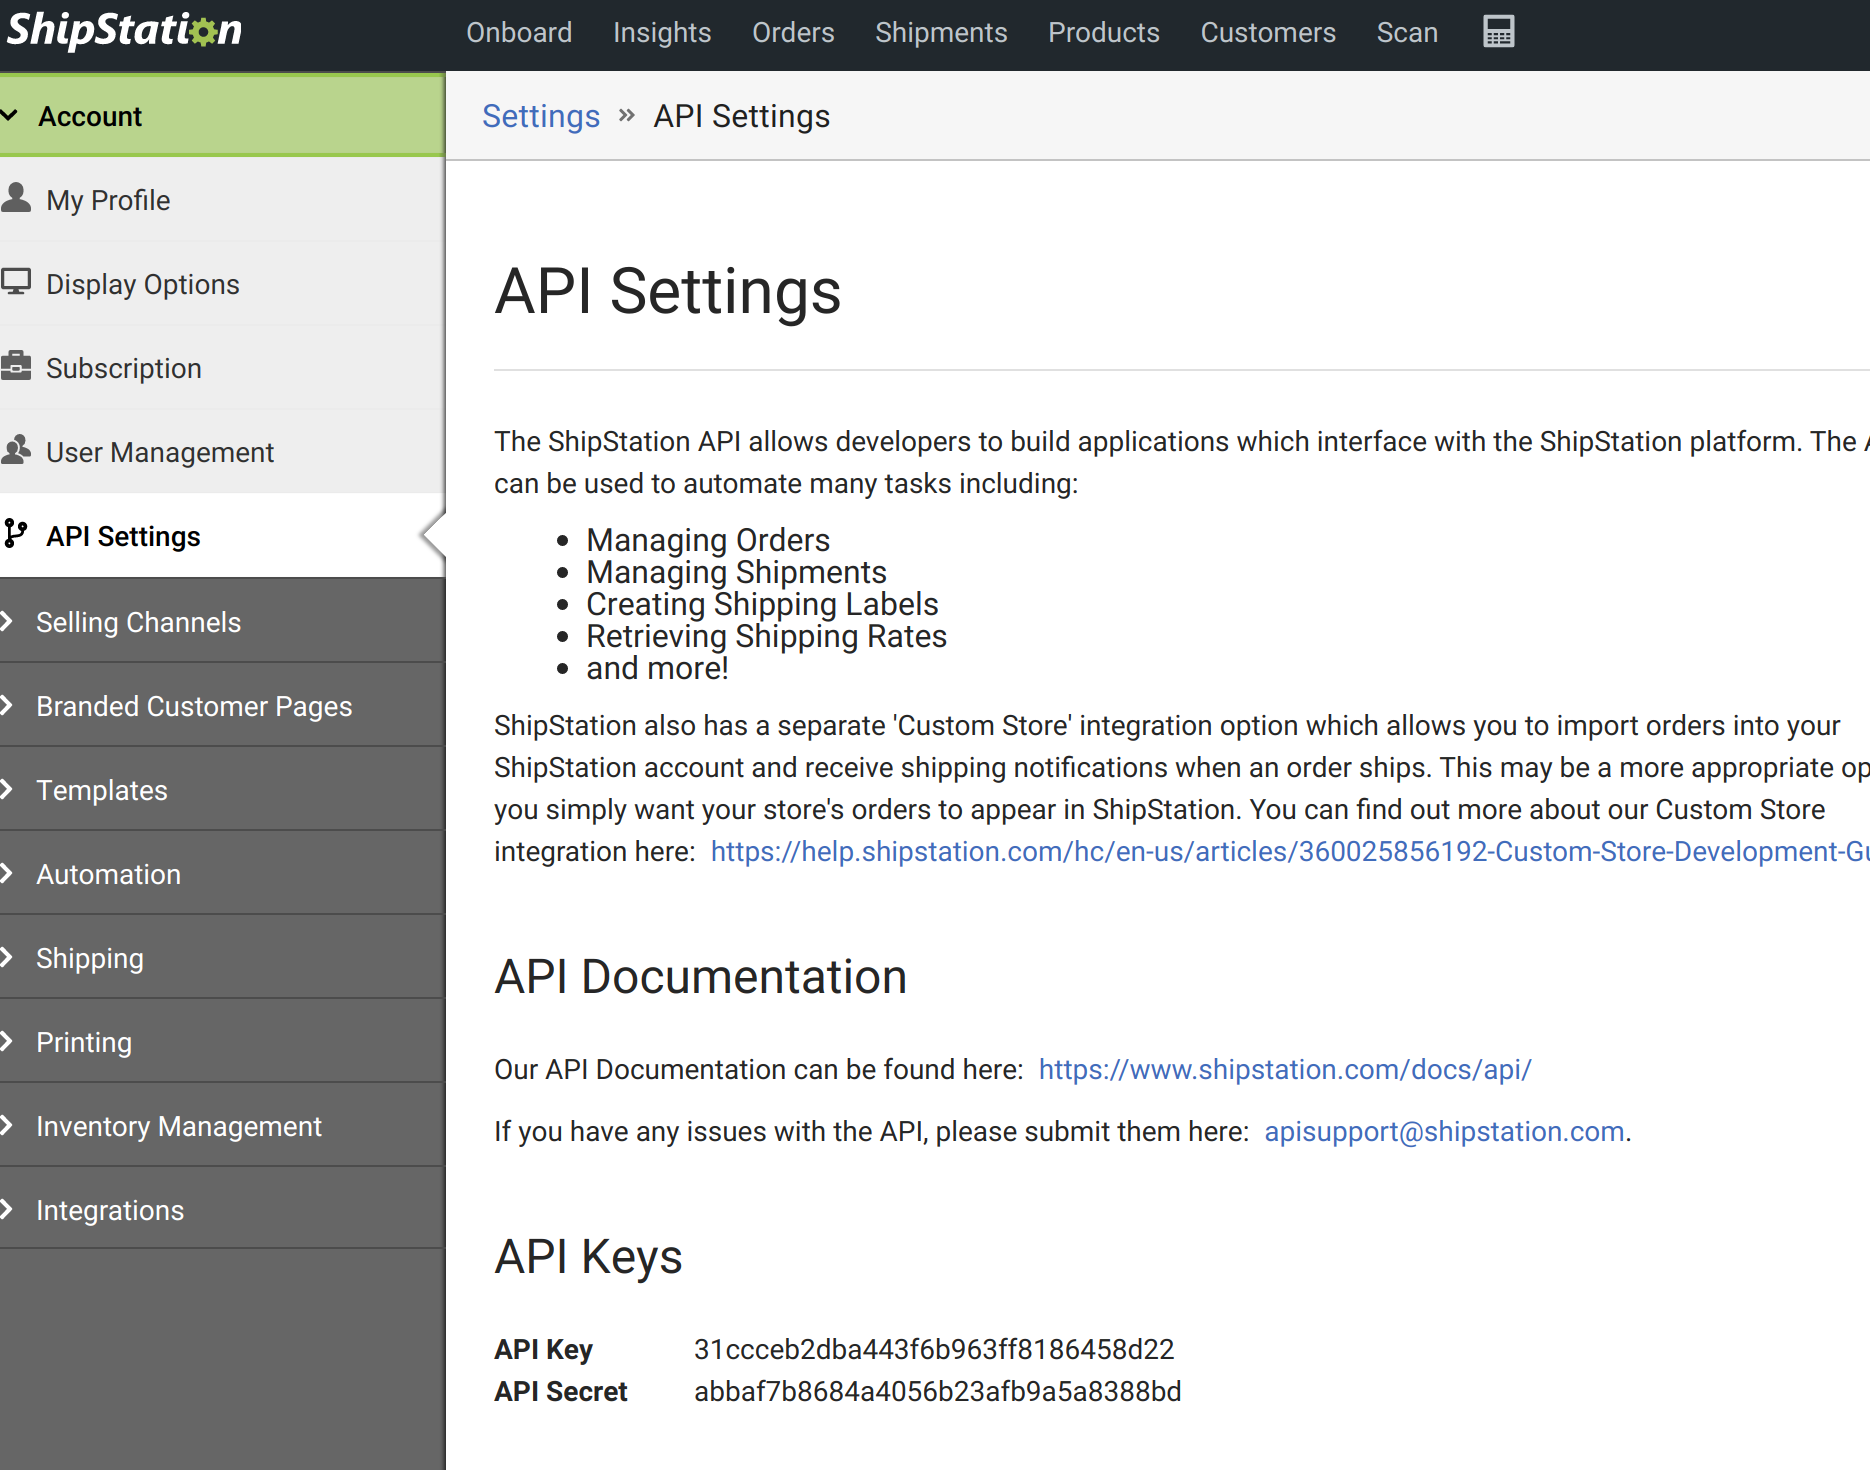
Task: Click the 'Managing Shipments' bullet text
Action: (736, 572)
